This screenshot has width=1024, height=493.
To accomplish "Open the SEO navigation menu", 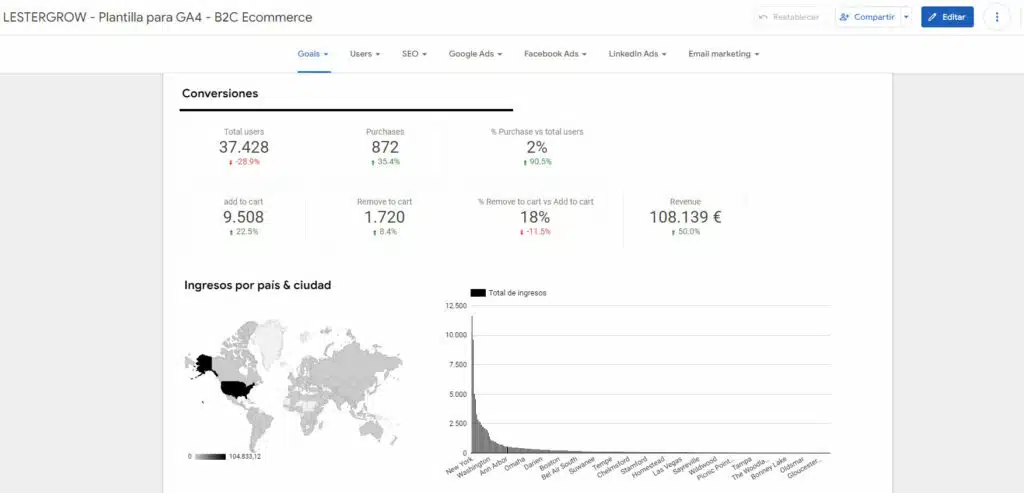I will [415, 54].
